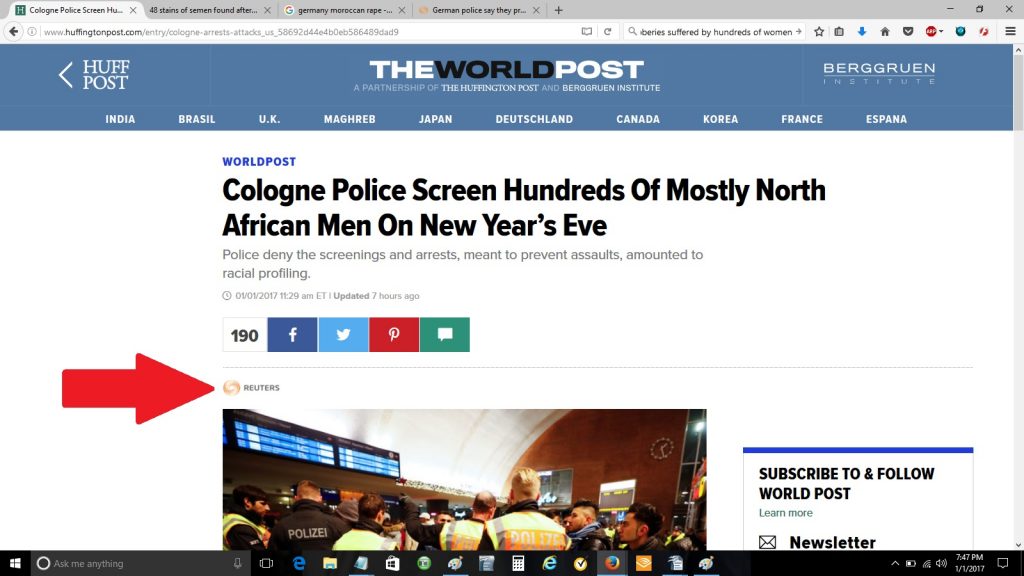Launch Microsoft Edge from the taskbar
The image size is (1024, 576).
pos(299,563)
